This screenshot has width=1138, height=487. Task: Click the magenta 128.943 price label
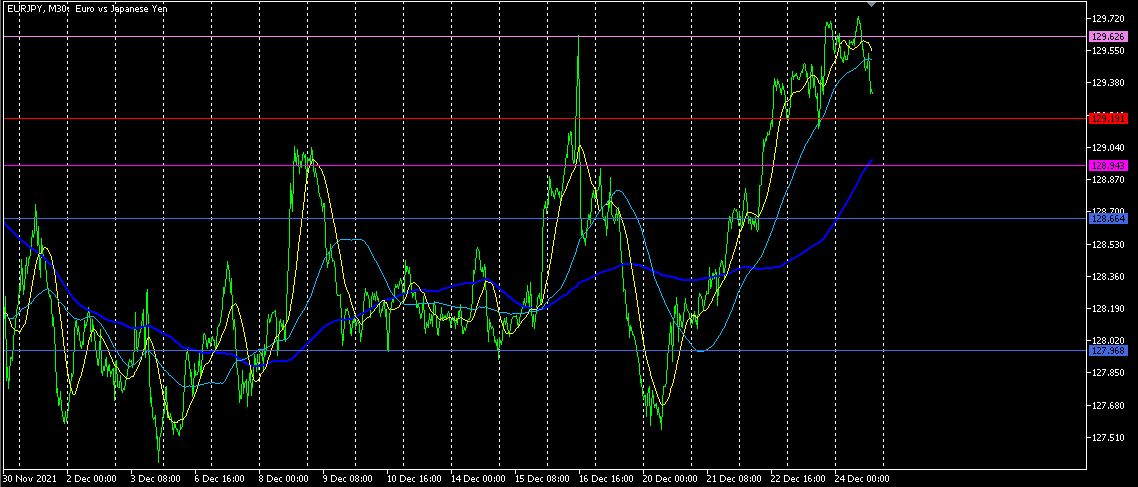(x=1108, y=166)
